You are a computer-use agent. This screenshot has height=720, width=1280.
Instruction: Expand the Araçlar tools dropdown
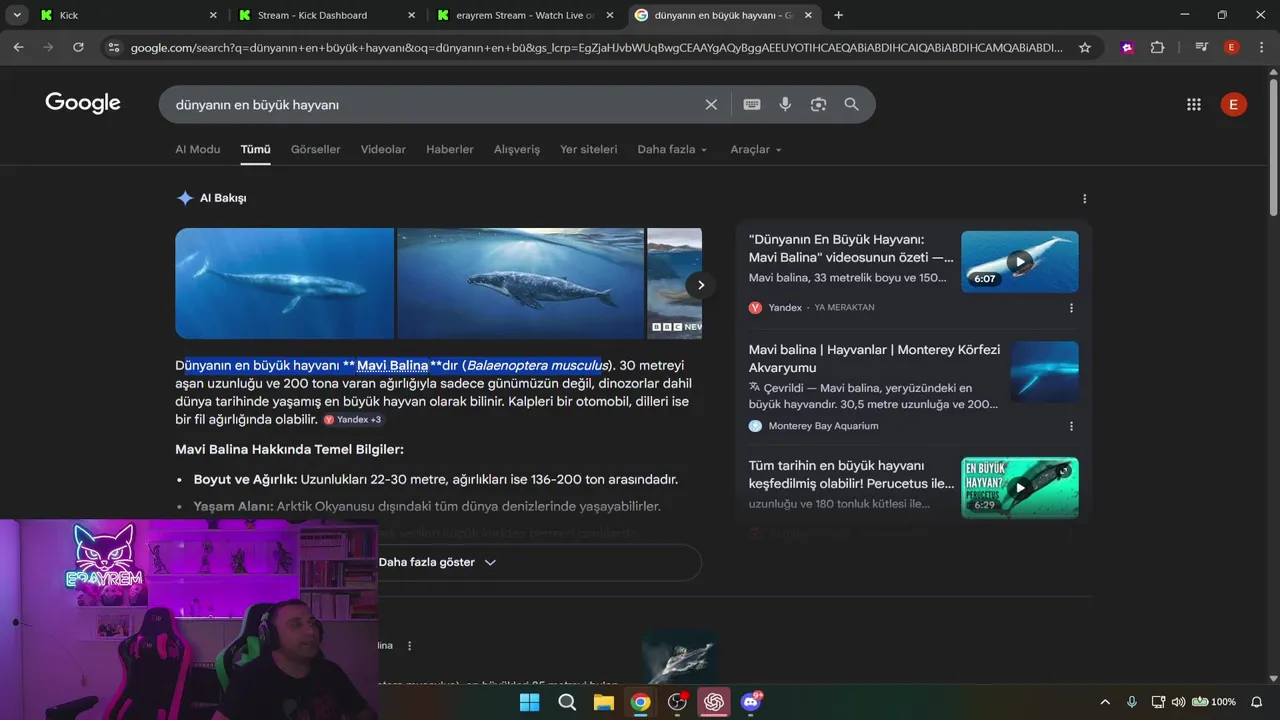(756, 149)
